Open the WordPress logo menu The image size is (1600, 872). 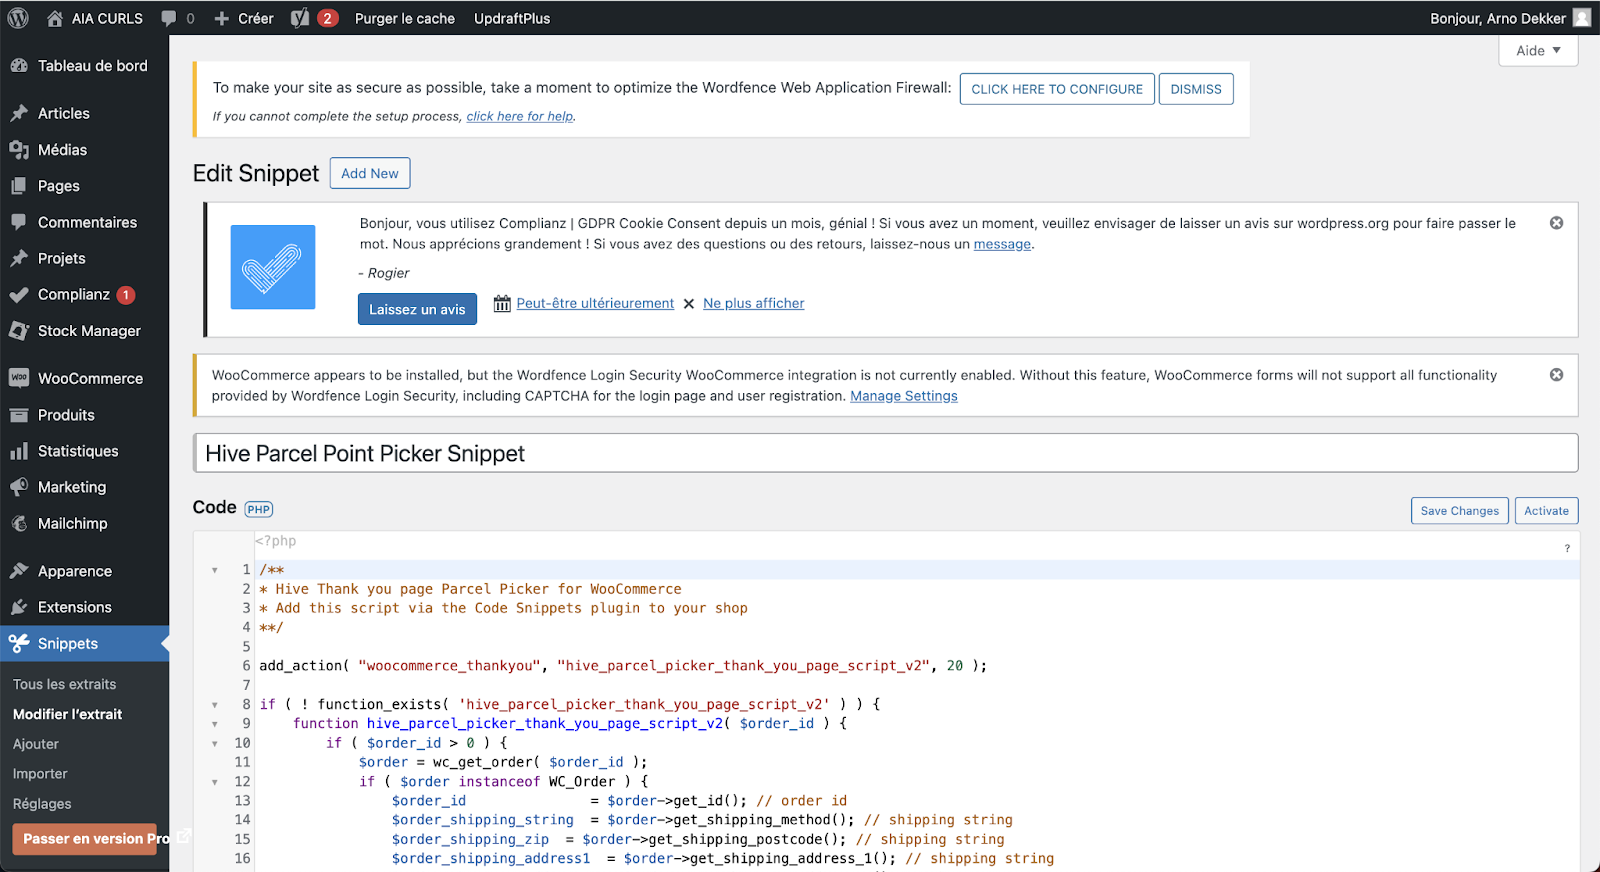(x=18, y=18)
